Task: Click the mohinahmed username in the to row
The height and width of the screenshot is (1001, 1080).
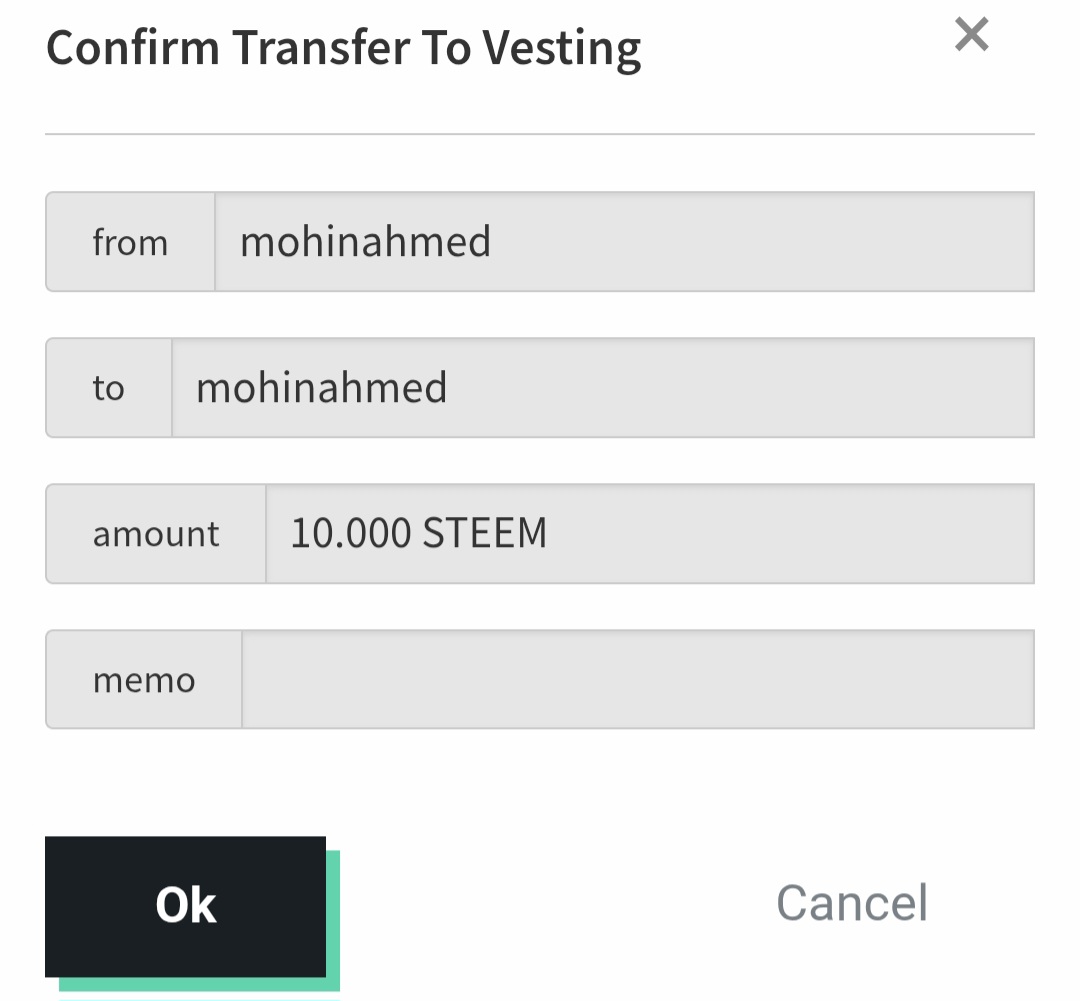Action: 321,388
